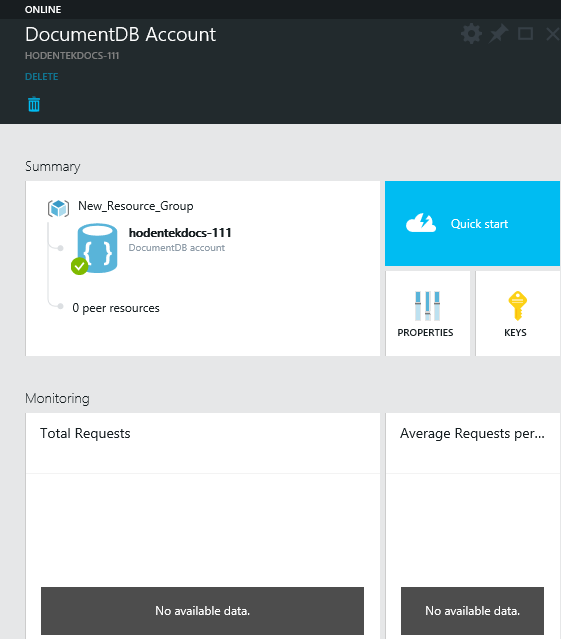Image resolution: width=561 pixels, height=639 pixels.
Task: Click the Quick start cloud lightning icon
Action: [421, 223]
